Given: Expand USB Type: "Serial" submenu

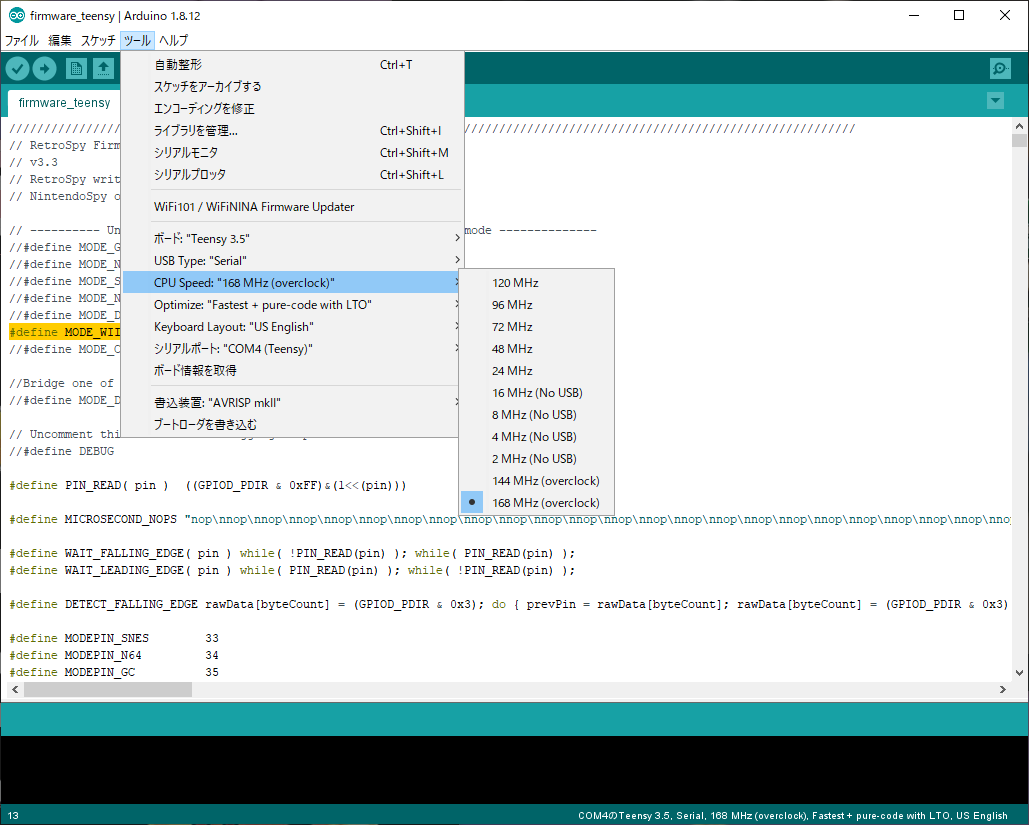Looking at the screenshot, I should tap(293, 261).
